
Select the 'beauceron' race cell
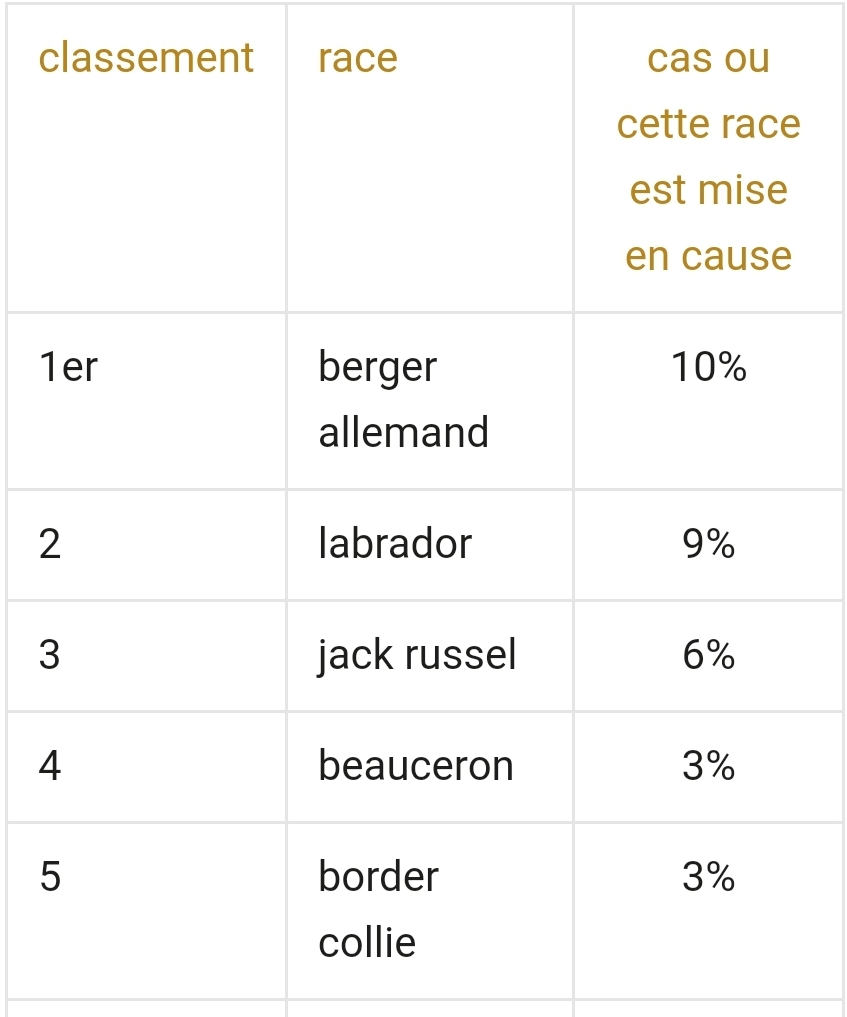tap(416, 767)
